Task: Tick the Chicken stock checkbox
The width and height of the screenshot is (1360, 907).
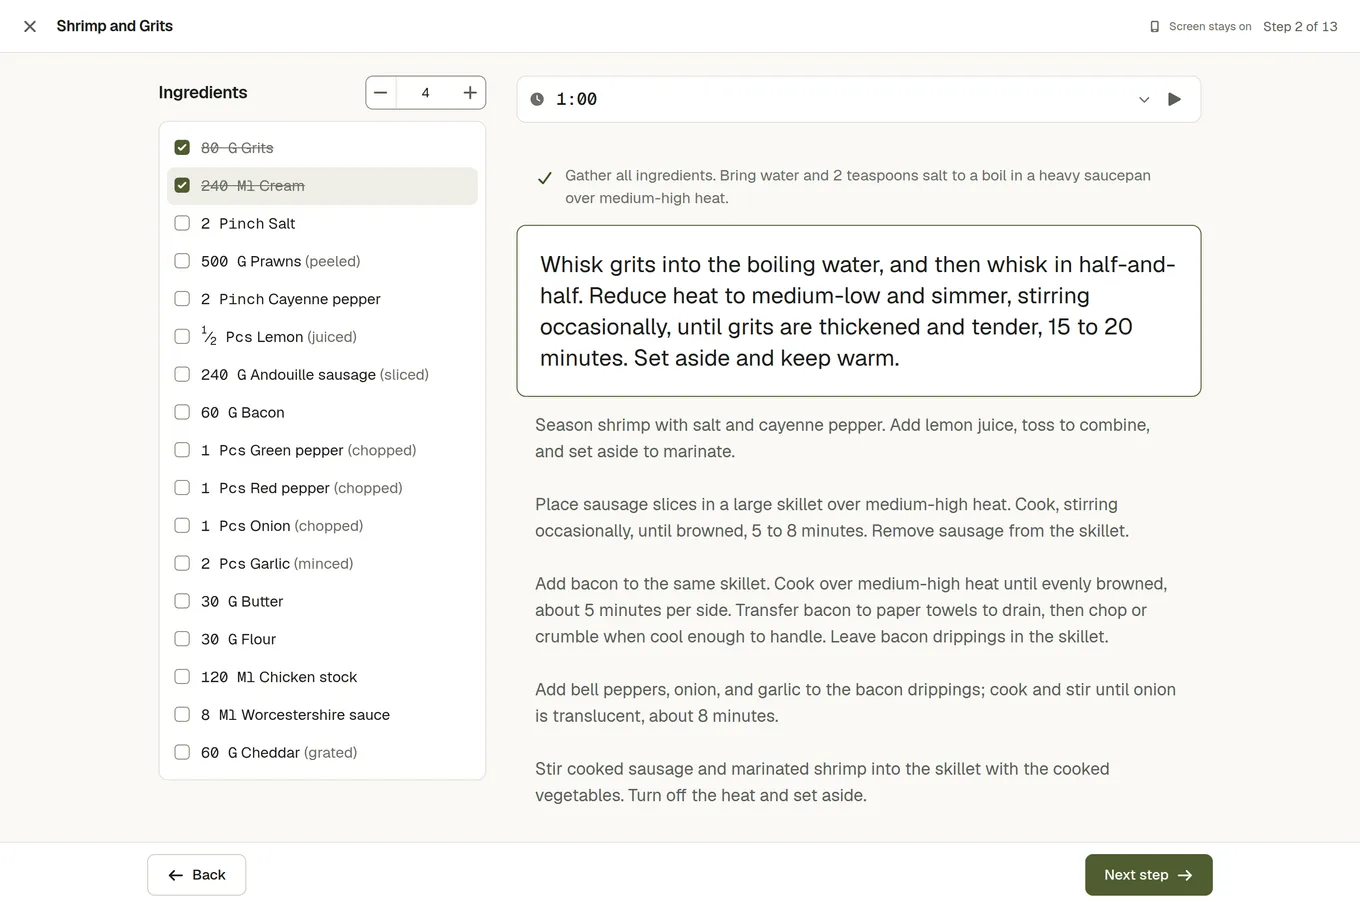Action: [x=182, y=677]
